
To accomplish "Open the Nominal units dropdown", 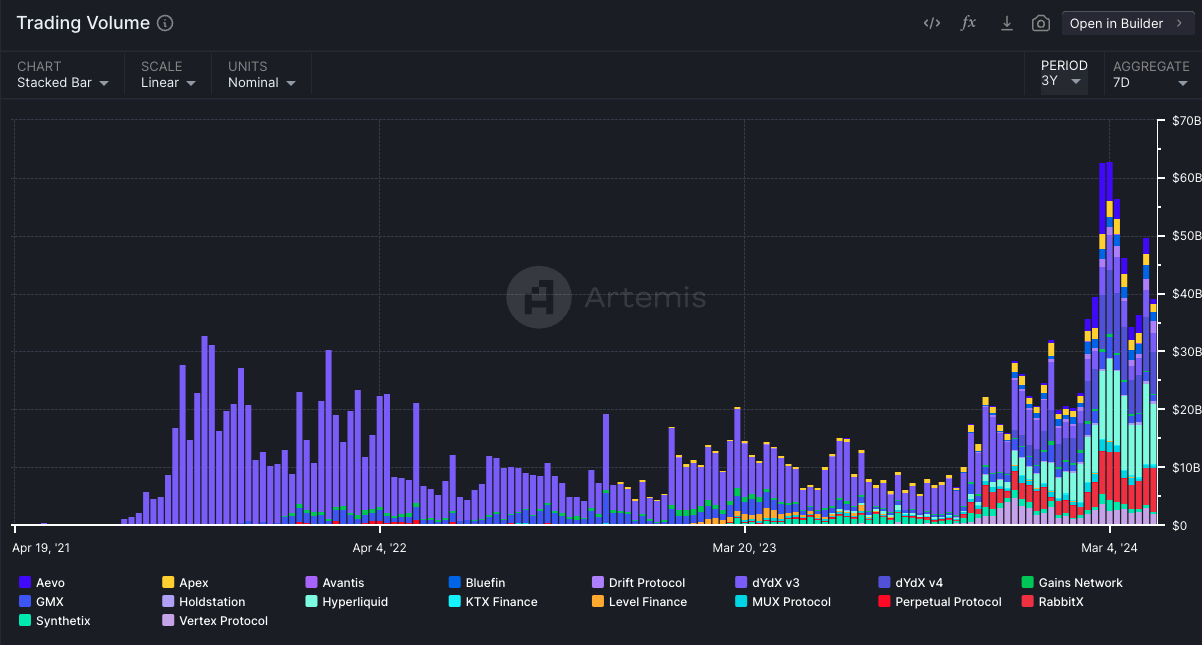I will click(x=261, y=83).
